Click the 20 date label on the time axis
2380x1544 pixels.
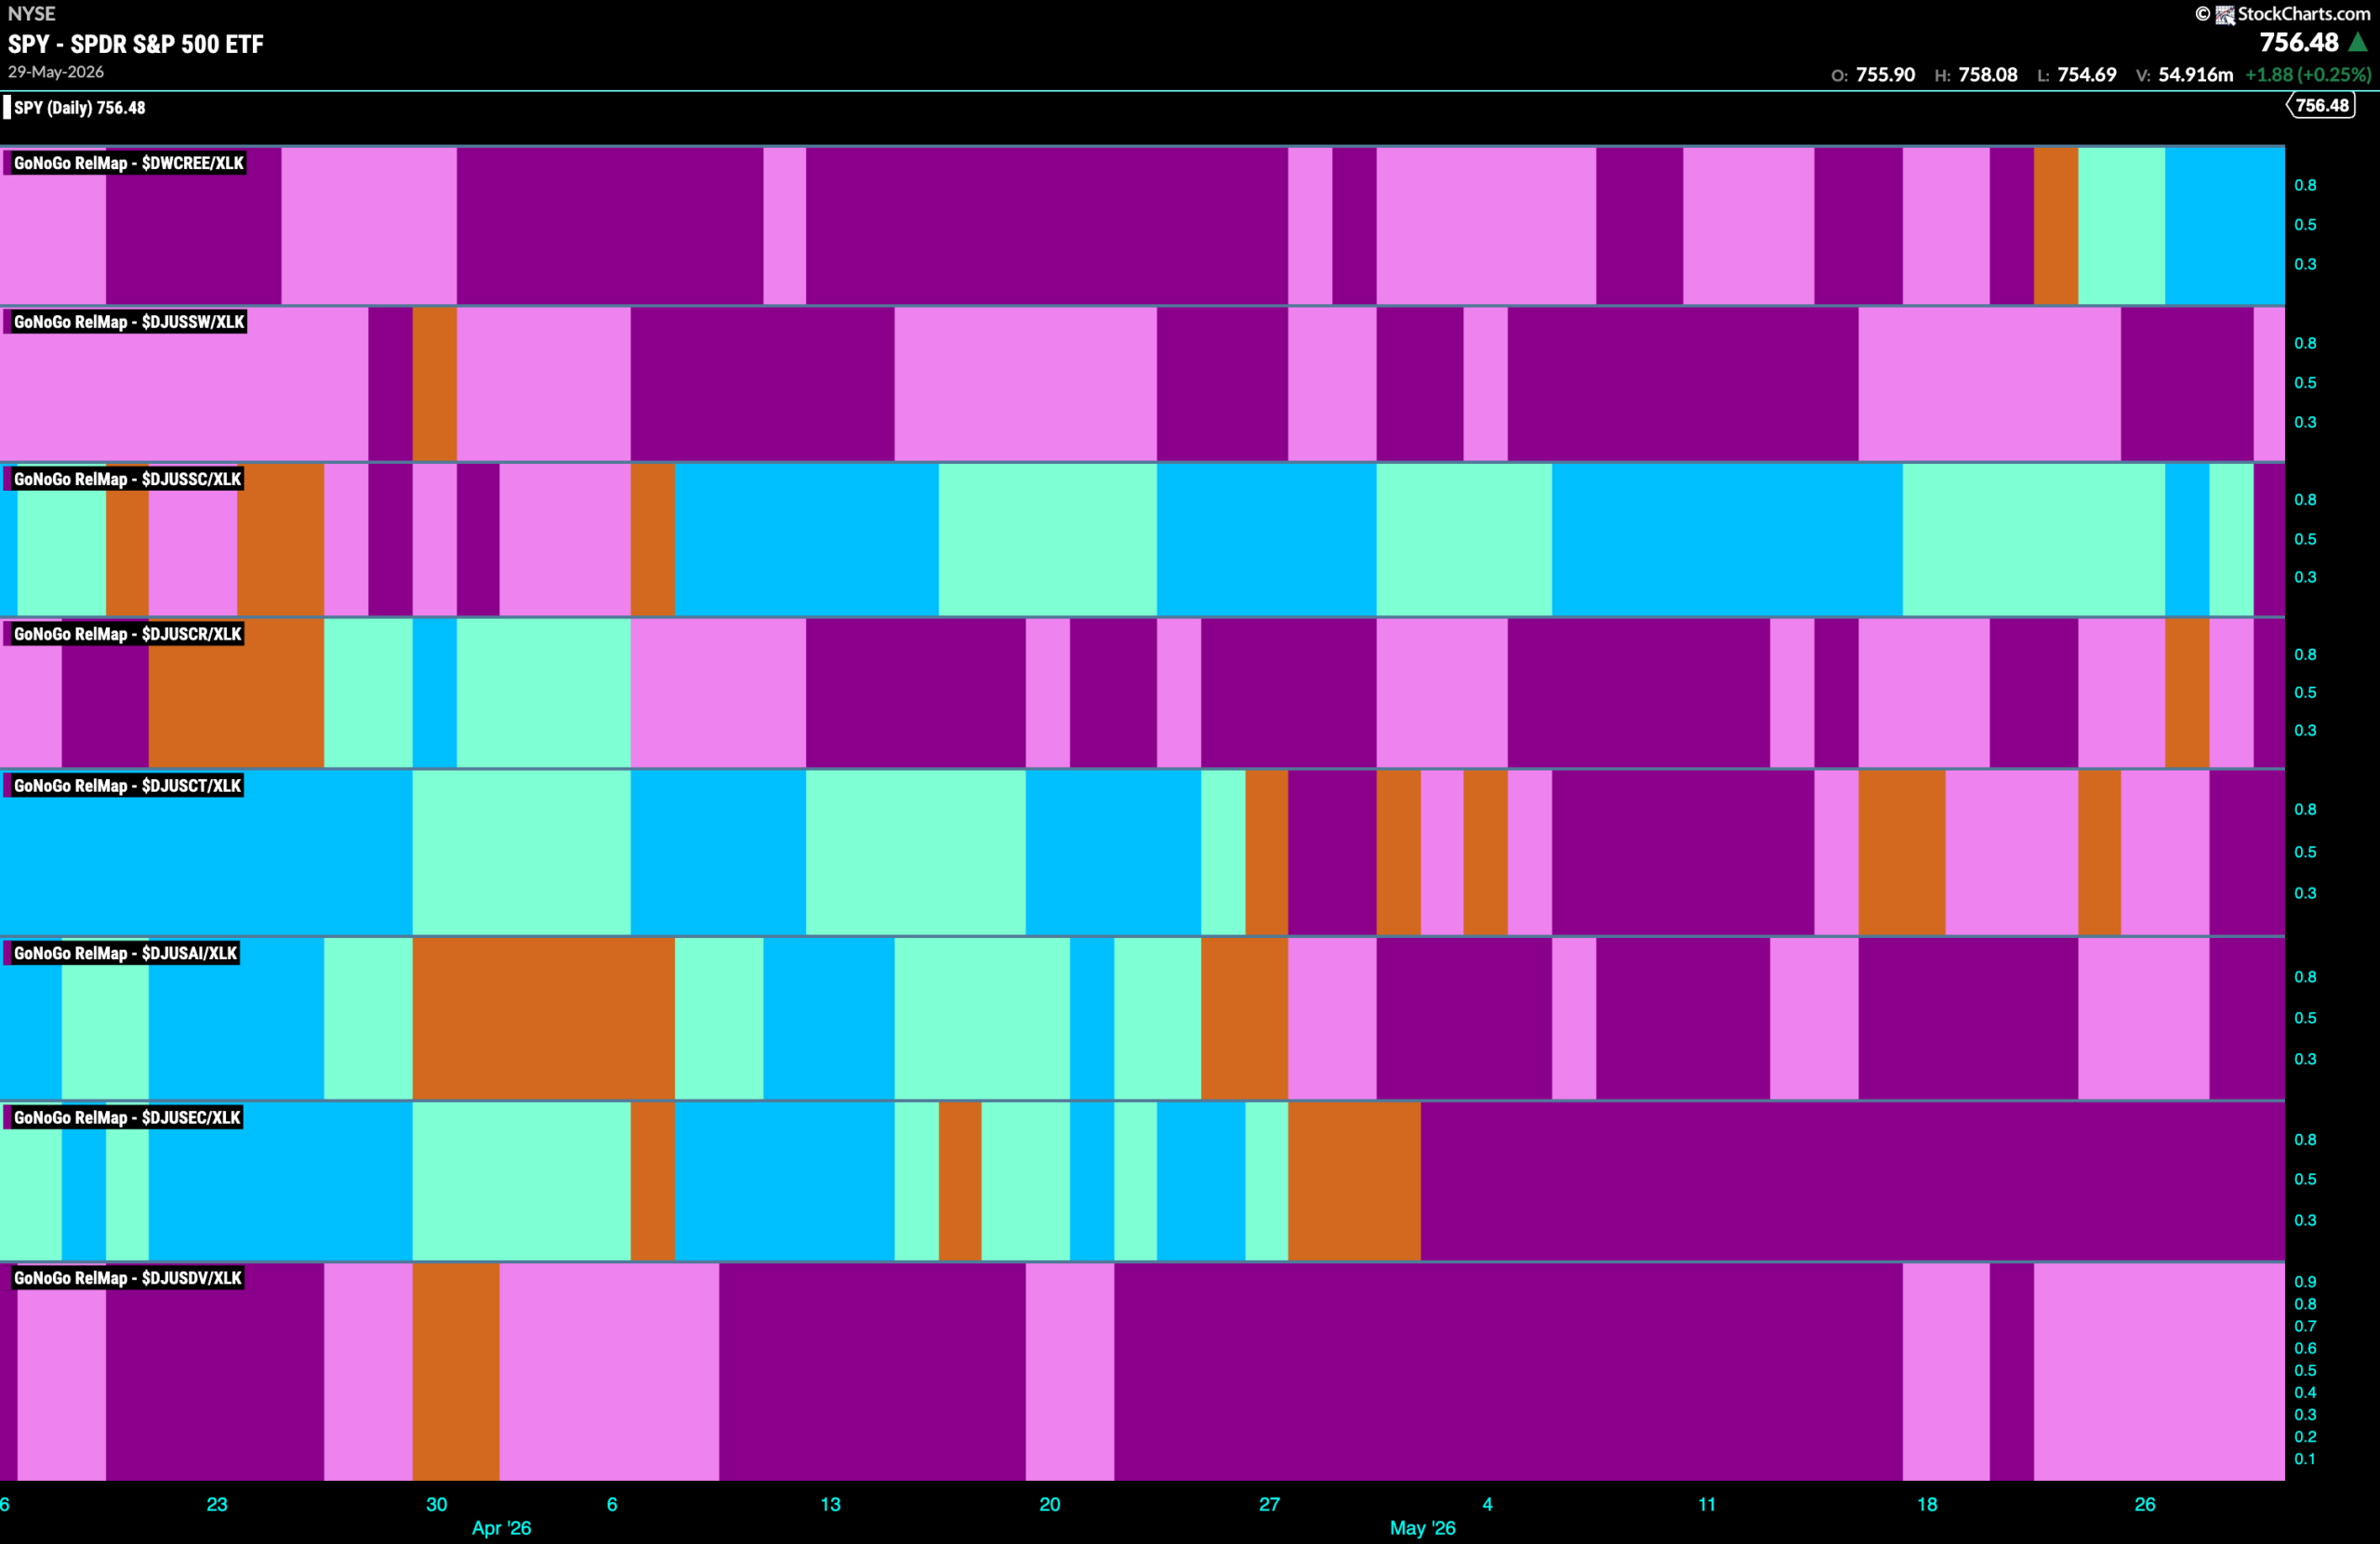tap(1050, 1504)
